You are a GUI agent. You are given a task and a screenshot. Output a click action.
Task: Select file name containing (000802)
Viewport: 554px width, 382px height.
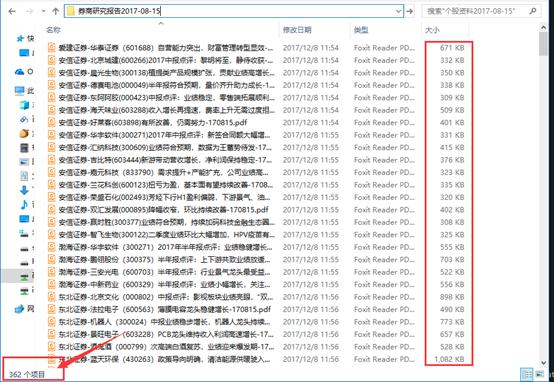point(166,297)
